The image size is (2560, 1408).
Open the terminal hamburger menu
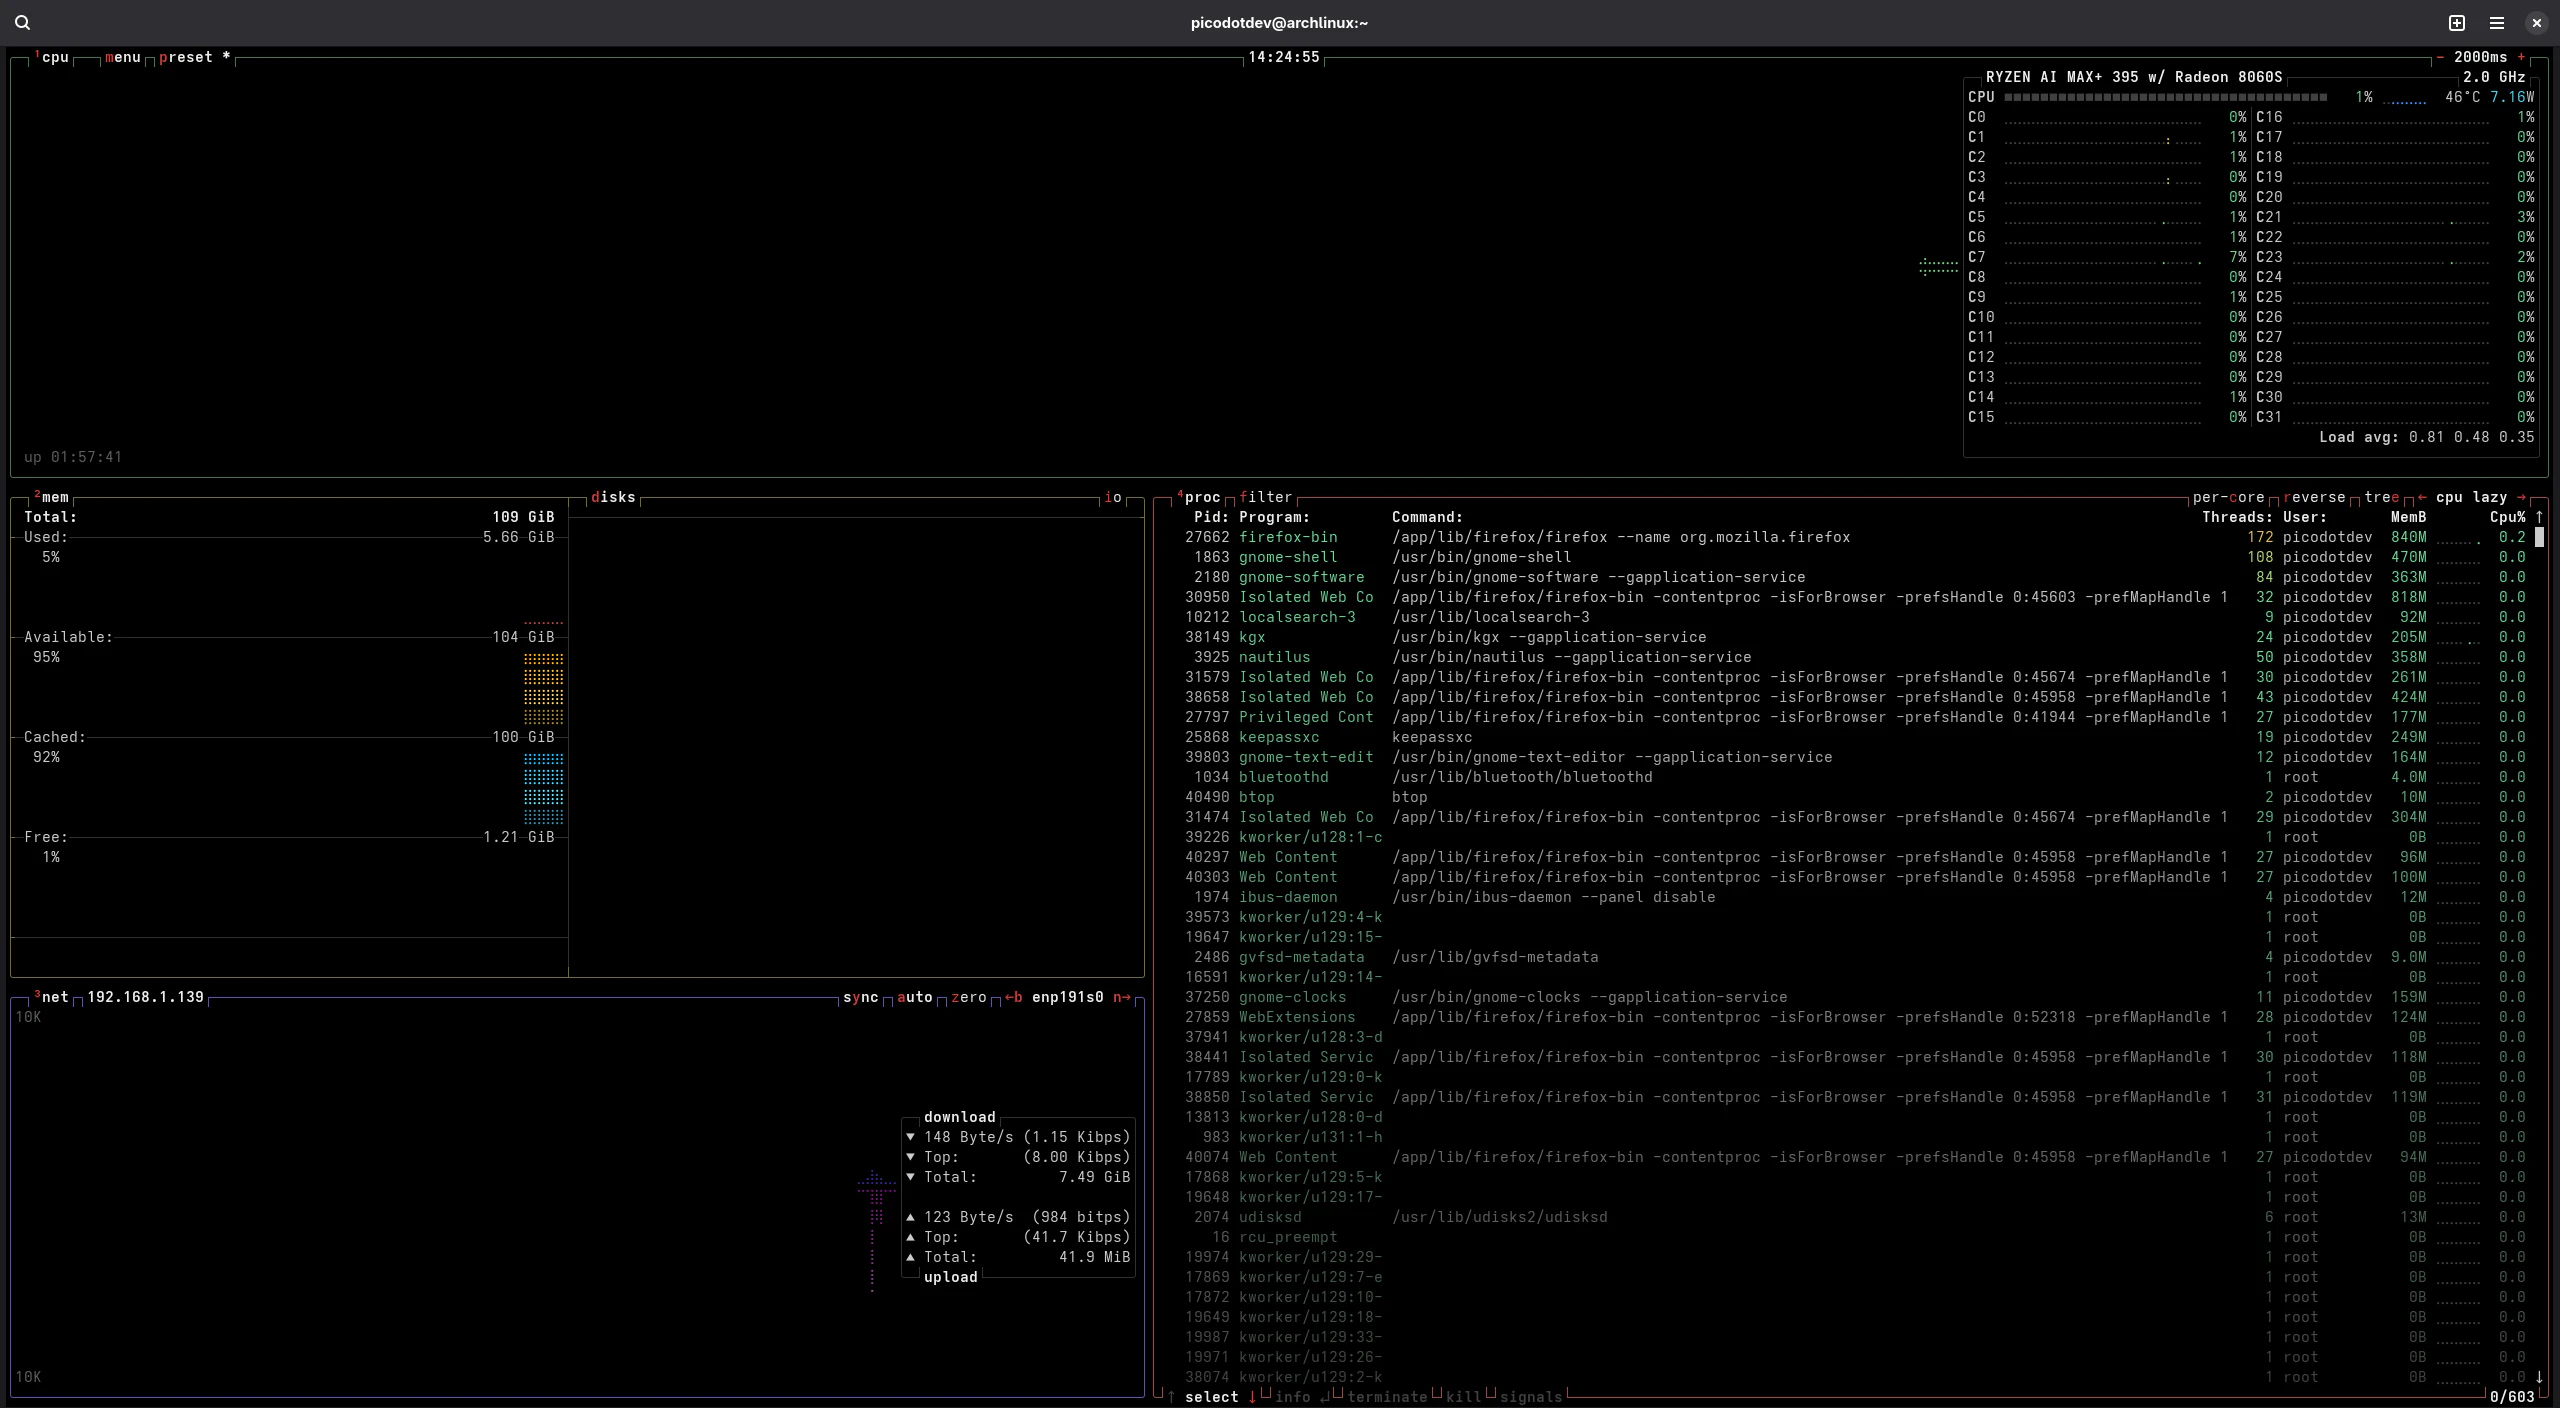2497,22
